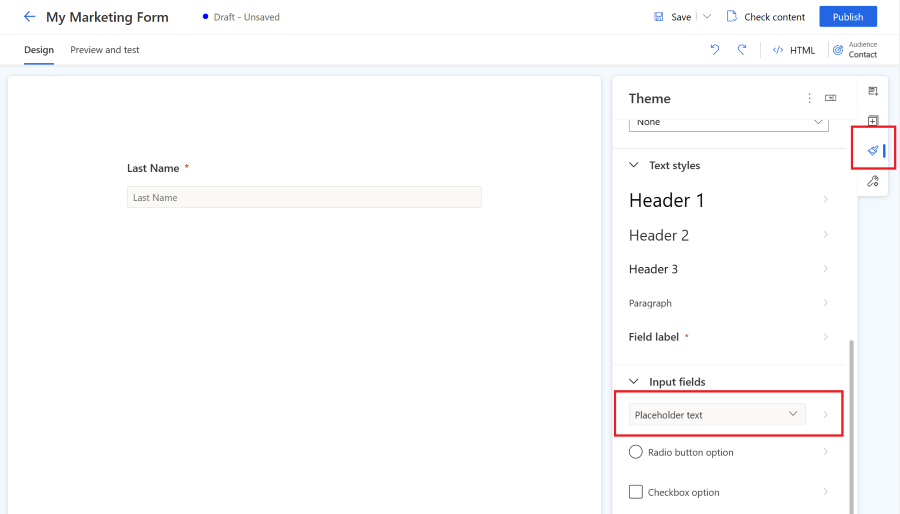This screenshot has width=900, height=514.
Task: Select the Radio button option circle
Action: click(636, 452)
